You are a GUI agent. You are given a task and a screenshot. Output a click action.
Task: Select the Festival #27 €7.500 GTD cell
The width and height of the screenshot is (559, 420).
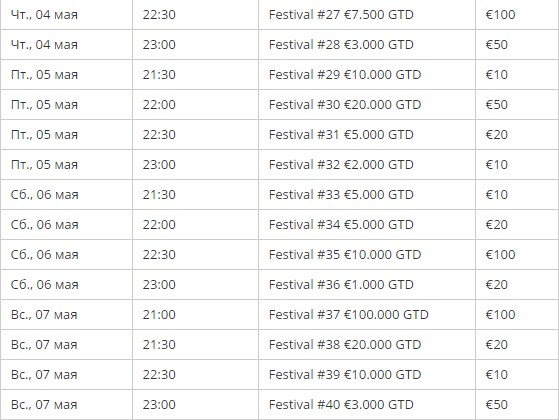coord(341,15)
